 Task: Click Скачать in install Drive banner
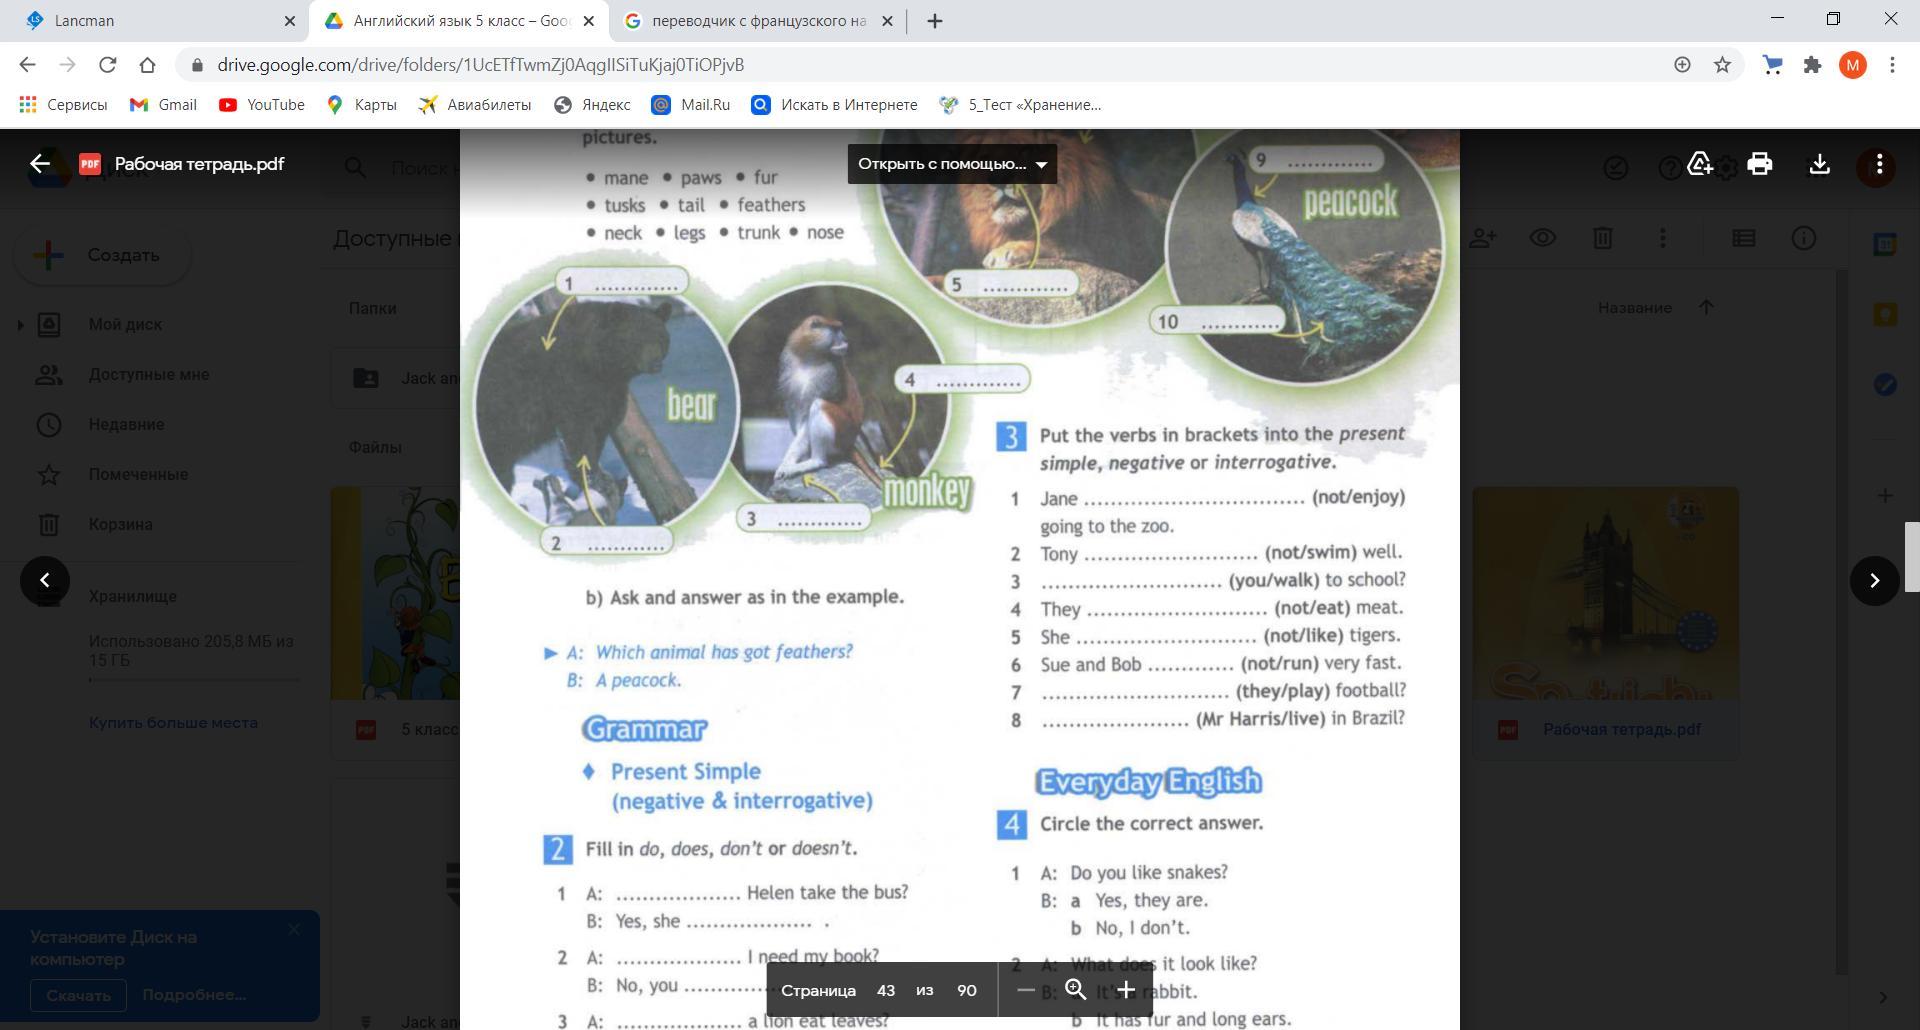click(78, 995)
